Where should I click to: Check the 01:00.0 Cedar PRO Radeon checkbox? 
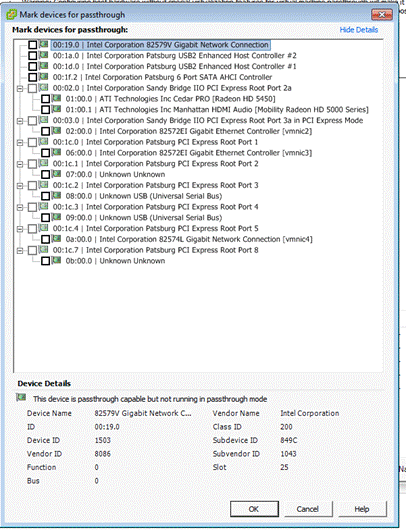click(46, 99)
